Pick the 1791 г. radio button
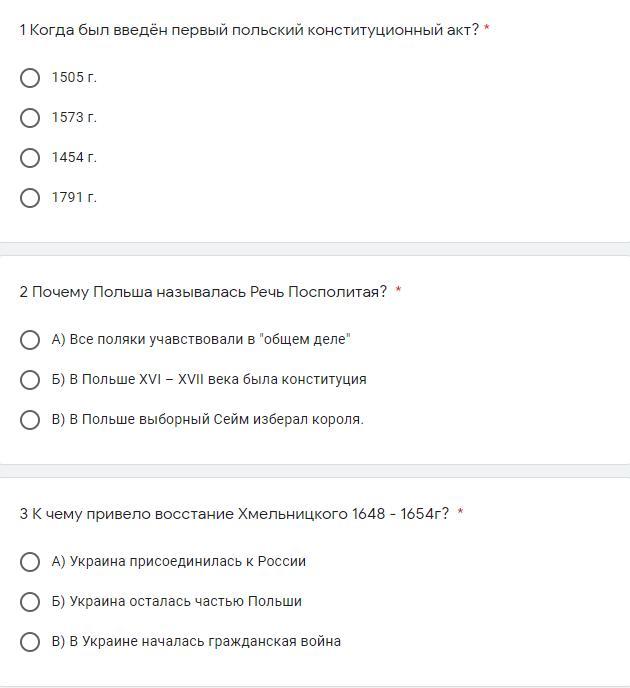 tap(30, 198)
